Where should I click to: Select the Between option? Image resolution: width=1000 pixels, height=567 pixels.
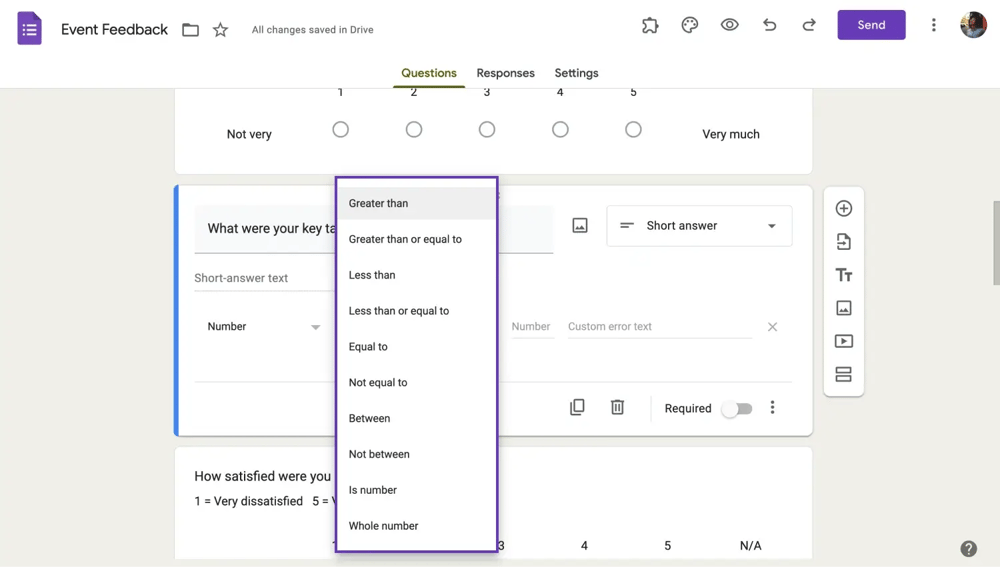[x=370, y=419]
